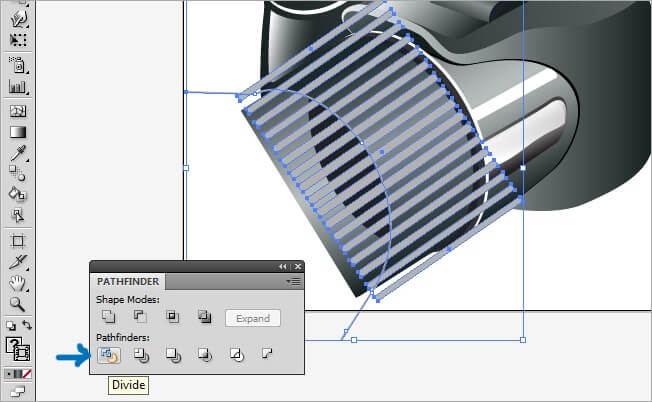Select the Eyedropper tool

coord(17,153)
